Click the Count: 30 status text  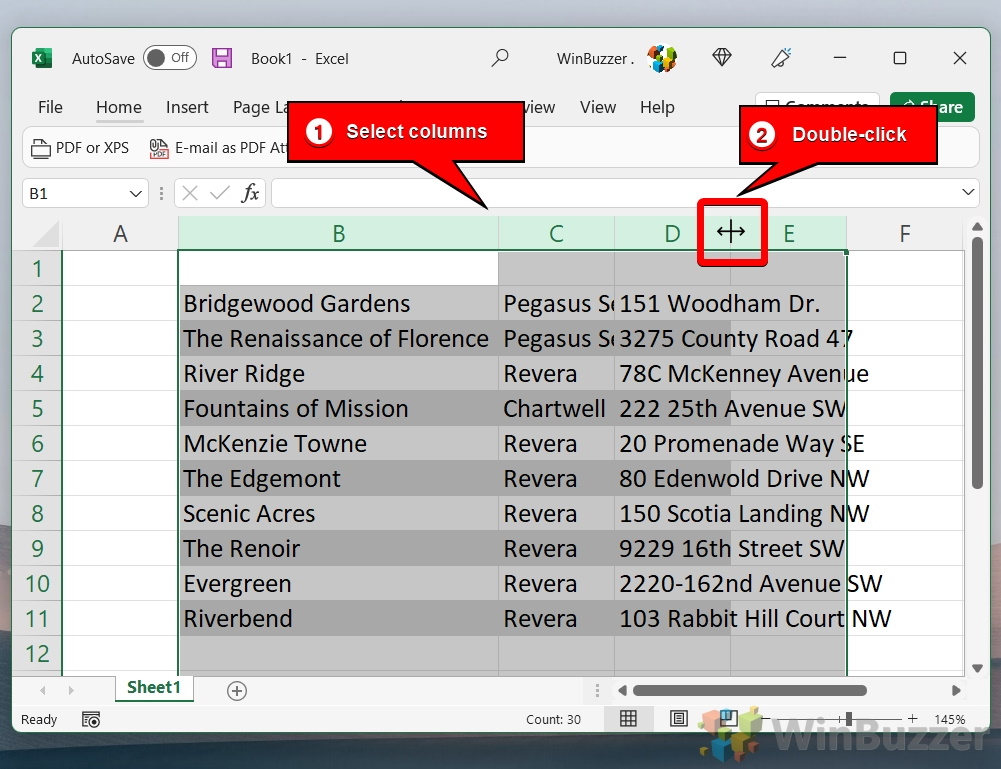tap(553, 719)
